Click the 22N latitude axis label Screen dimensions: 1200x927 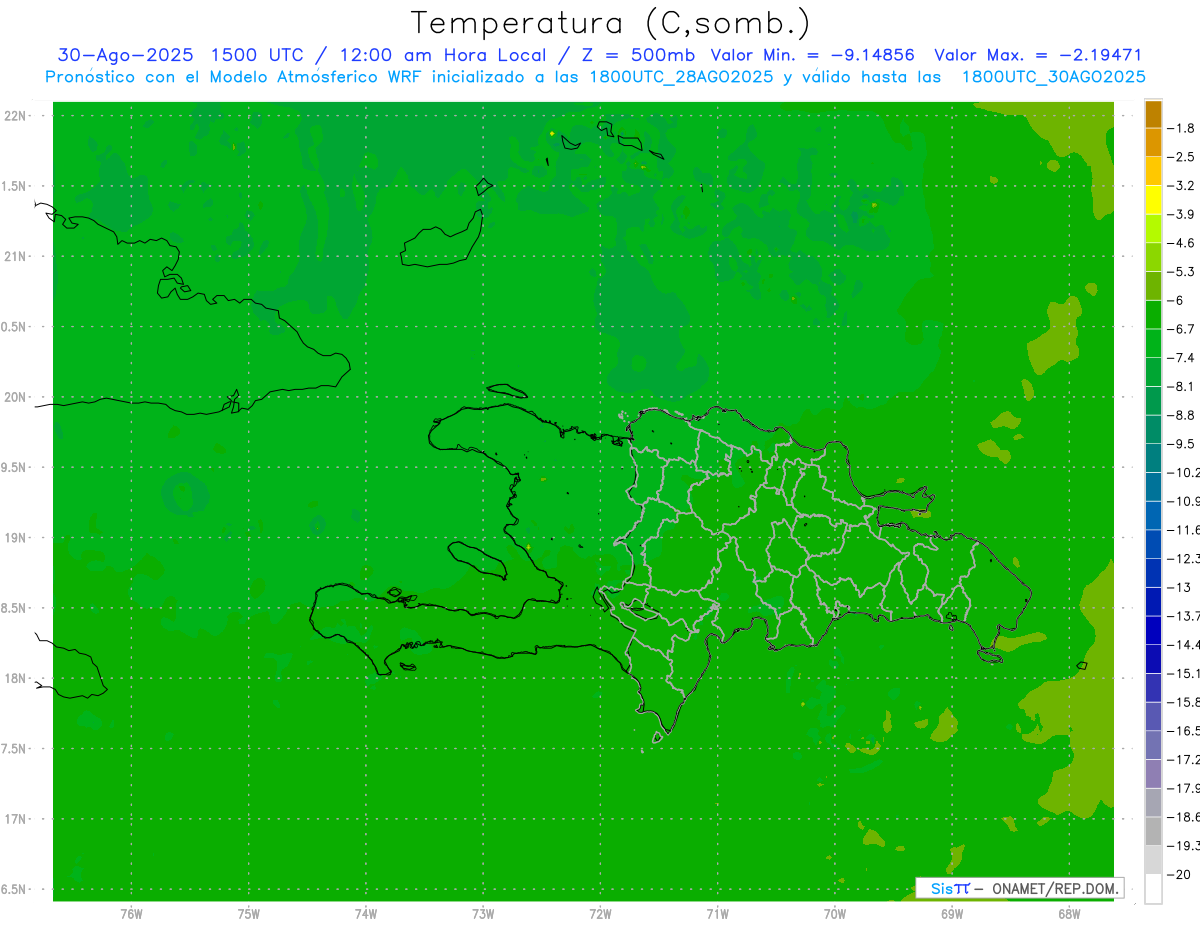coord(17,116)
